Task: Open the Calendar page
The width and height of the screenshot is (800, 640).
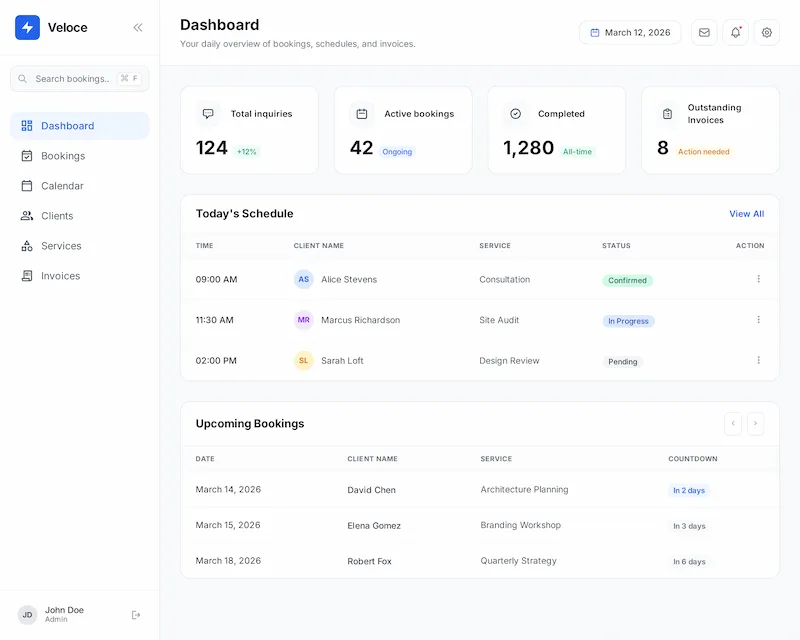Action: [x=80, y=186]
